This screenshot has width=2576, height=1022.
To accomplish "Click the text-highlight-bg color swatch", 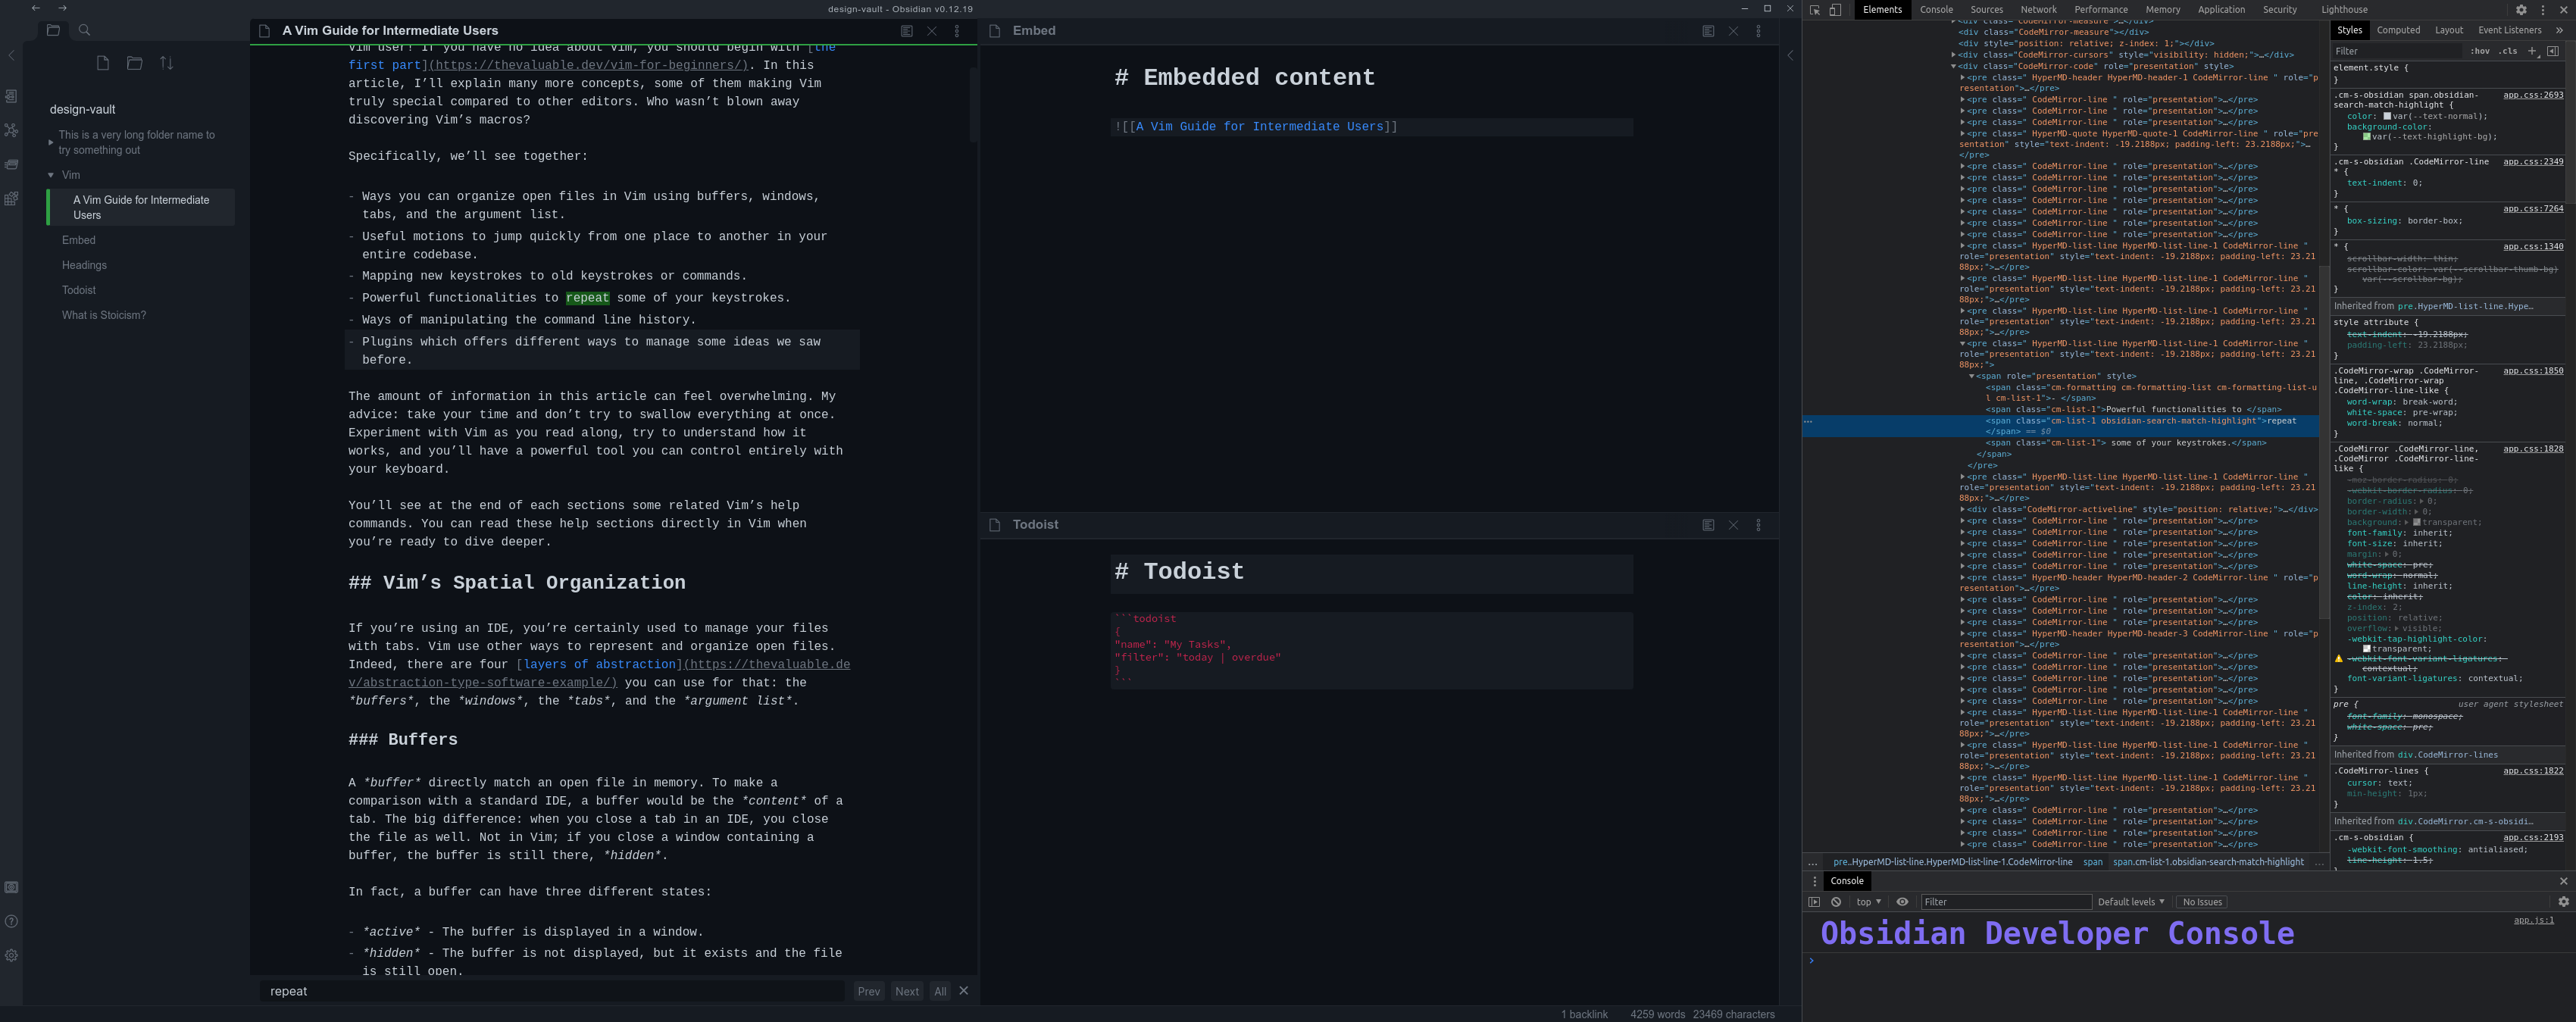I will 2366,137.
